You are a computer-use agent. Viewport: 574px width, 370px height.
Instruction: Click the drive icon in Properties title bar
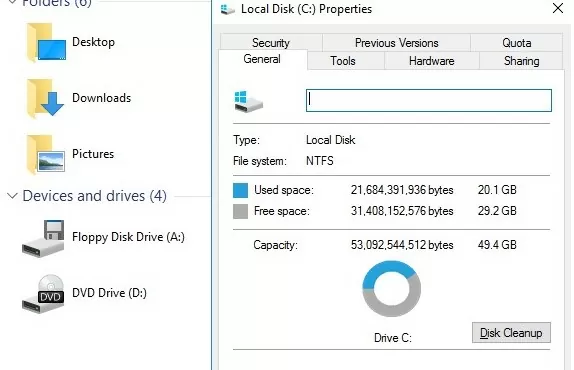pyautogui.click(x=227, y=9)
